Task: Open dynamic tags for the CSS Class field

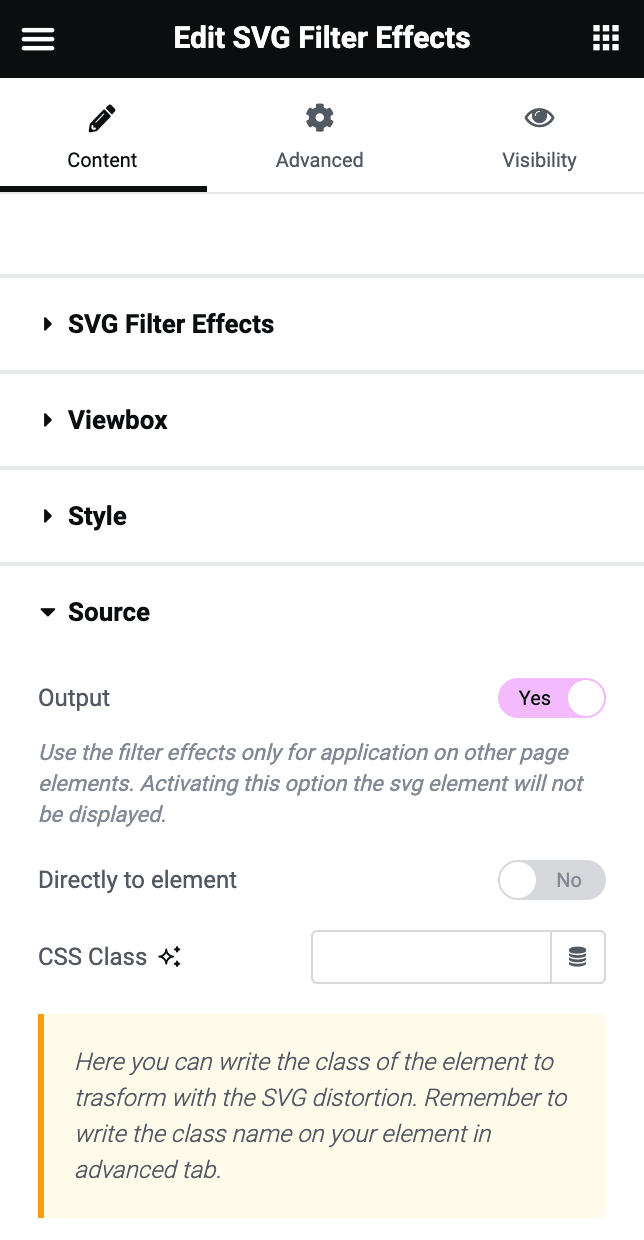Action: (x=578, y=957)
